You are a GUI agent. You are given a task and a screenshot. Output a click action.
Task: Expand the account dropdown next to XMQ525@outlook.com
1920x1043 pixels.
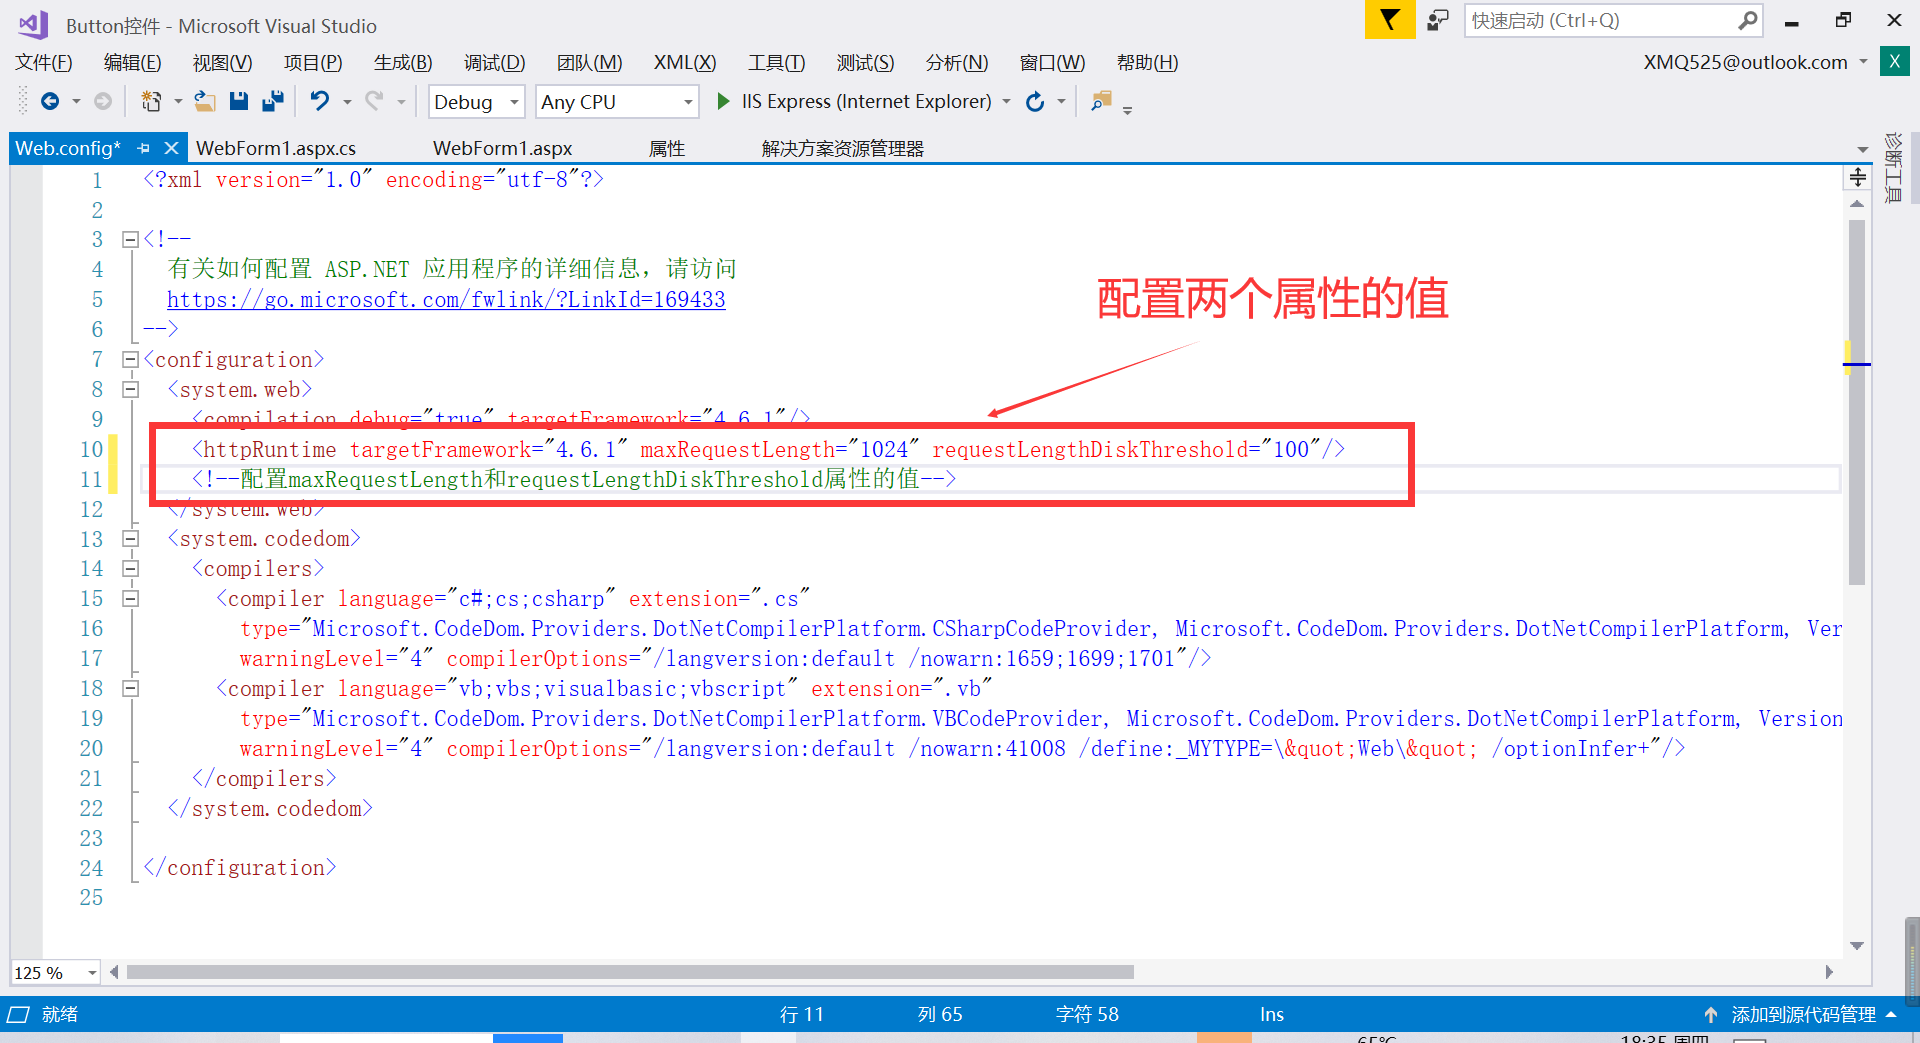point(1863,62)
